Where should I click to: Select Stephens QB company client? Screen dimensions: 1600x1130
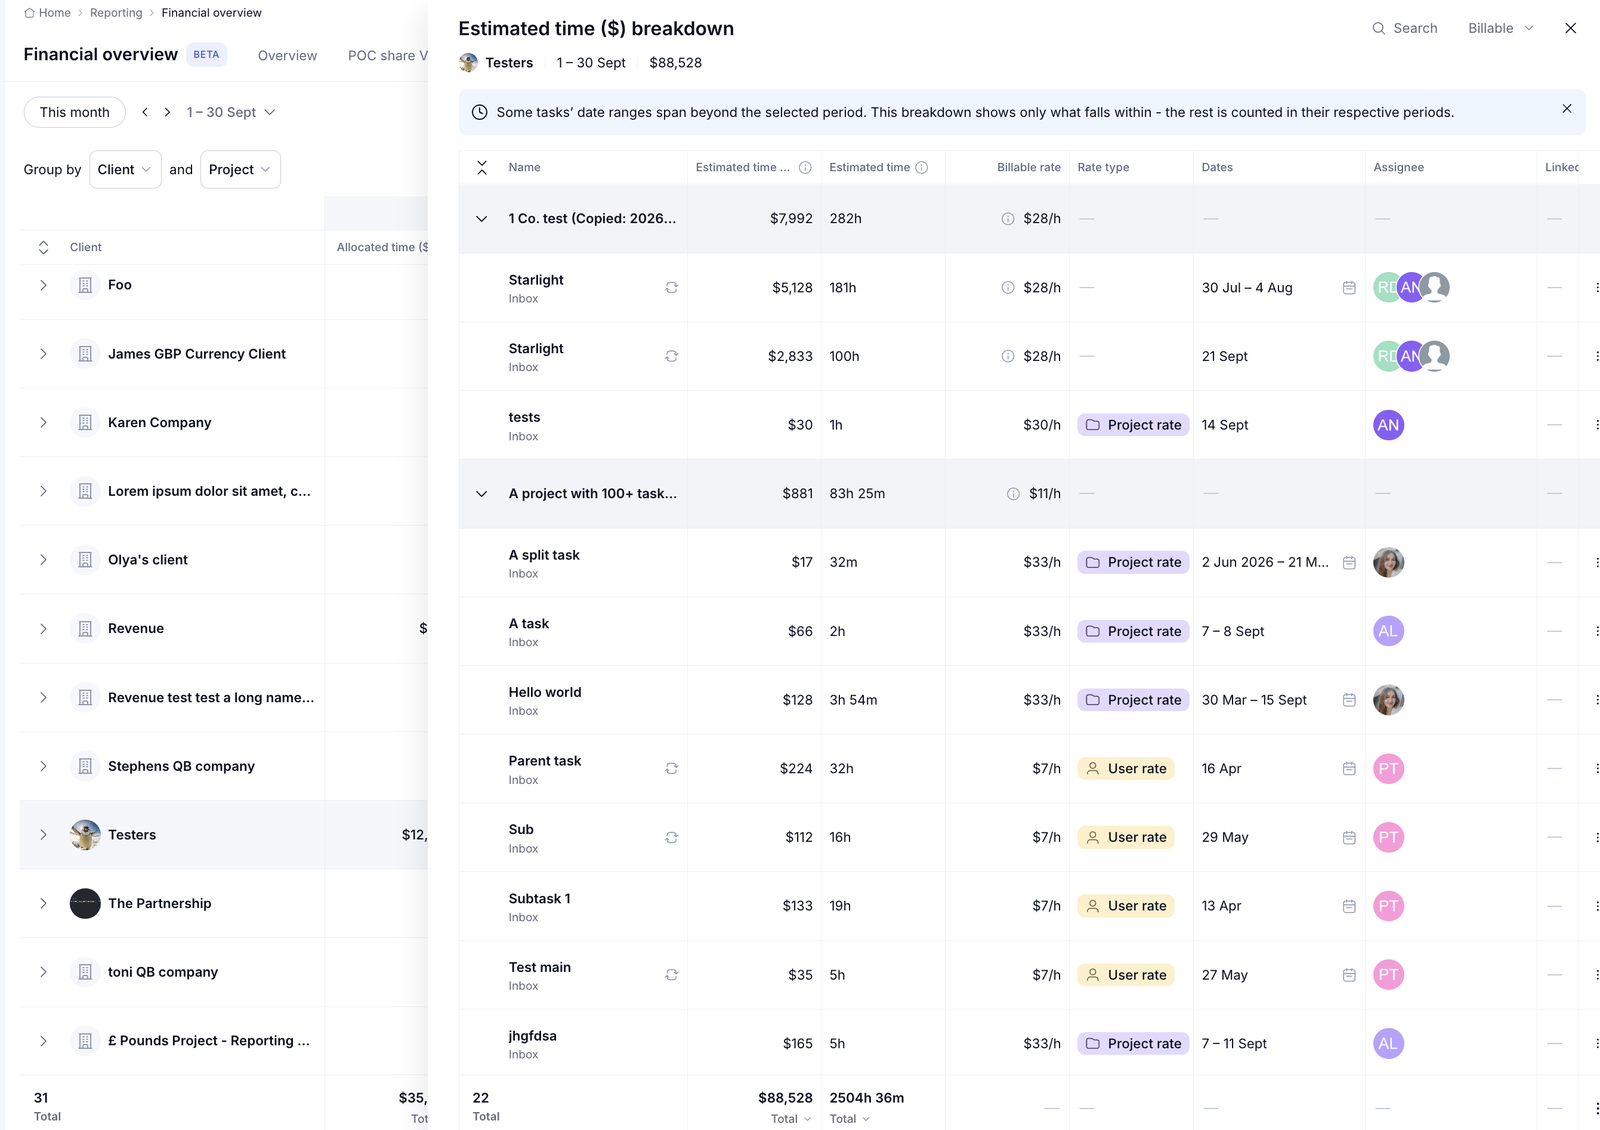tap(181, 766)
